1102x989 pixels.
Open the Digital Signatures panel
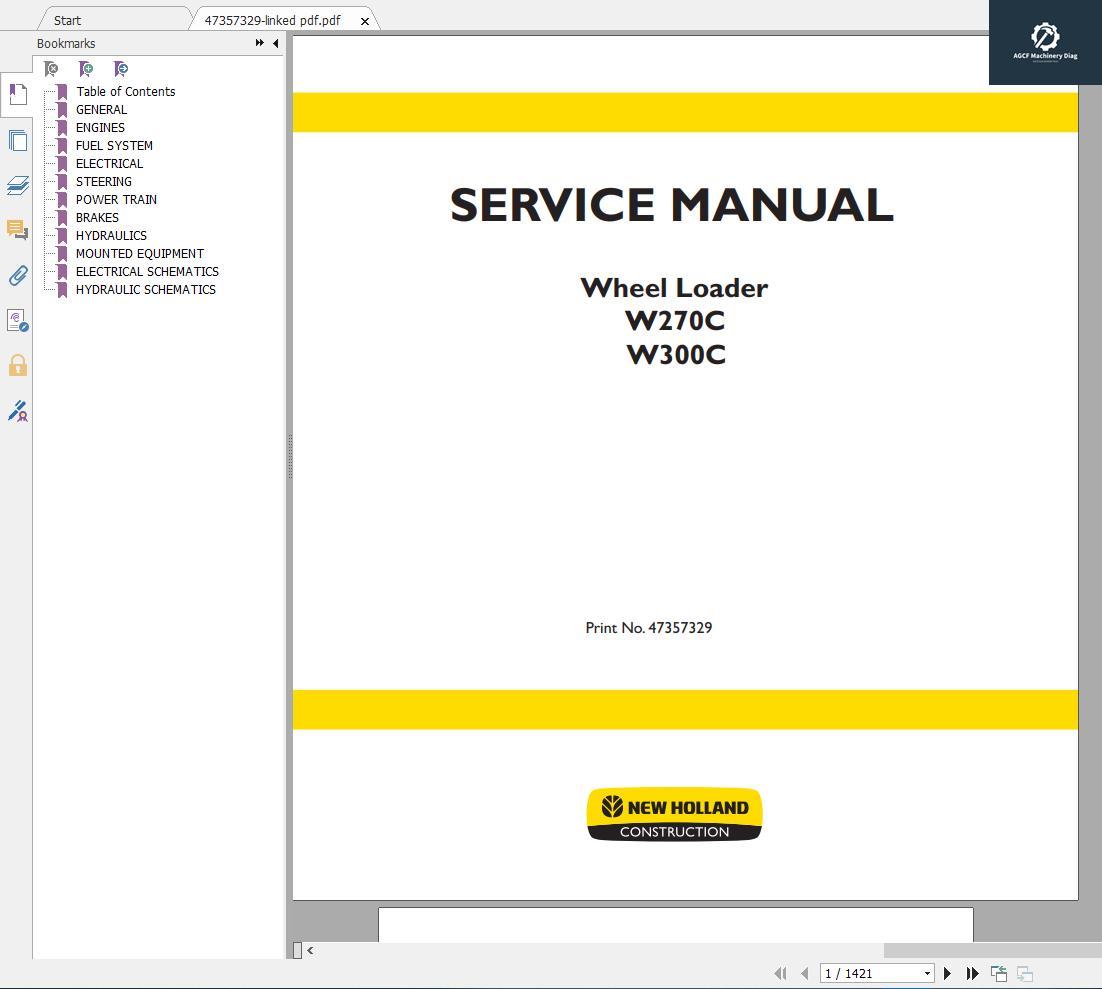click(x=17, y=410)
